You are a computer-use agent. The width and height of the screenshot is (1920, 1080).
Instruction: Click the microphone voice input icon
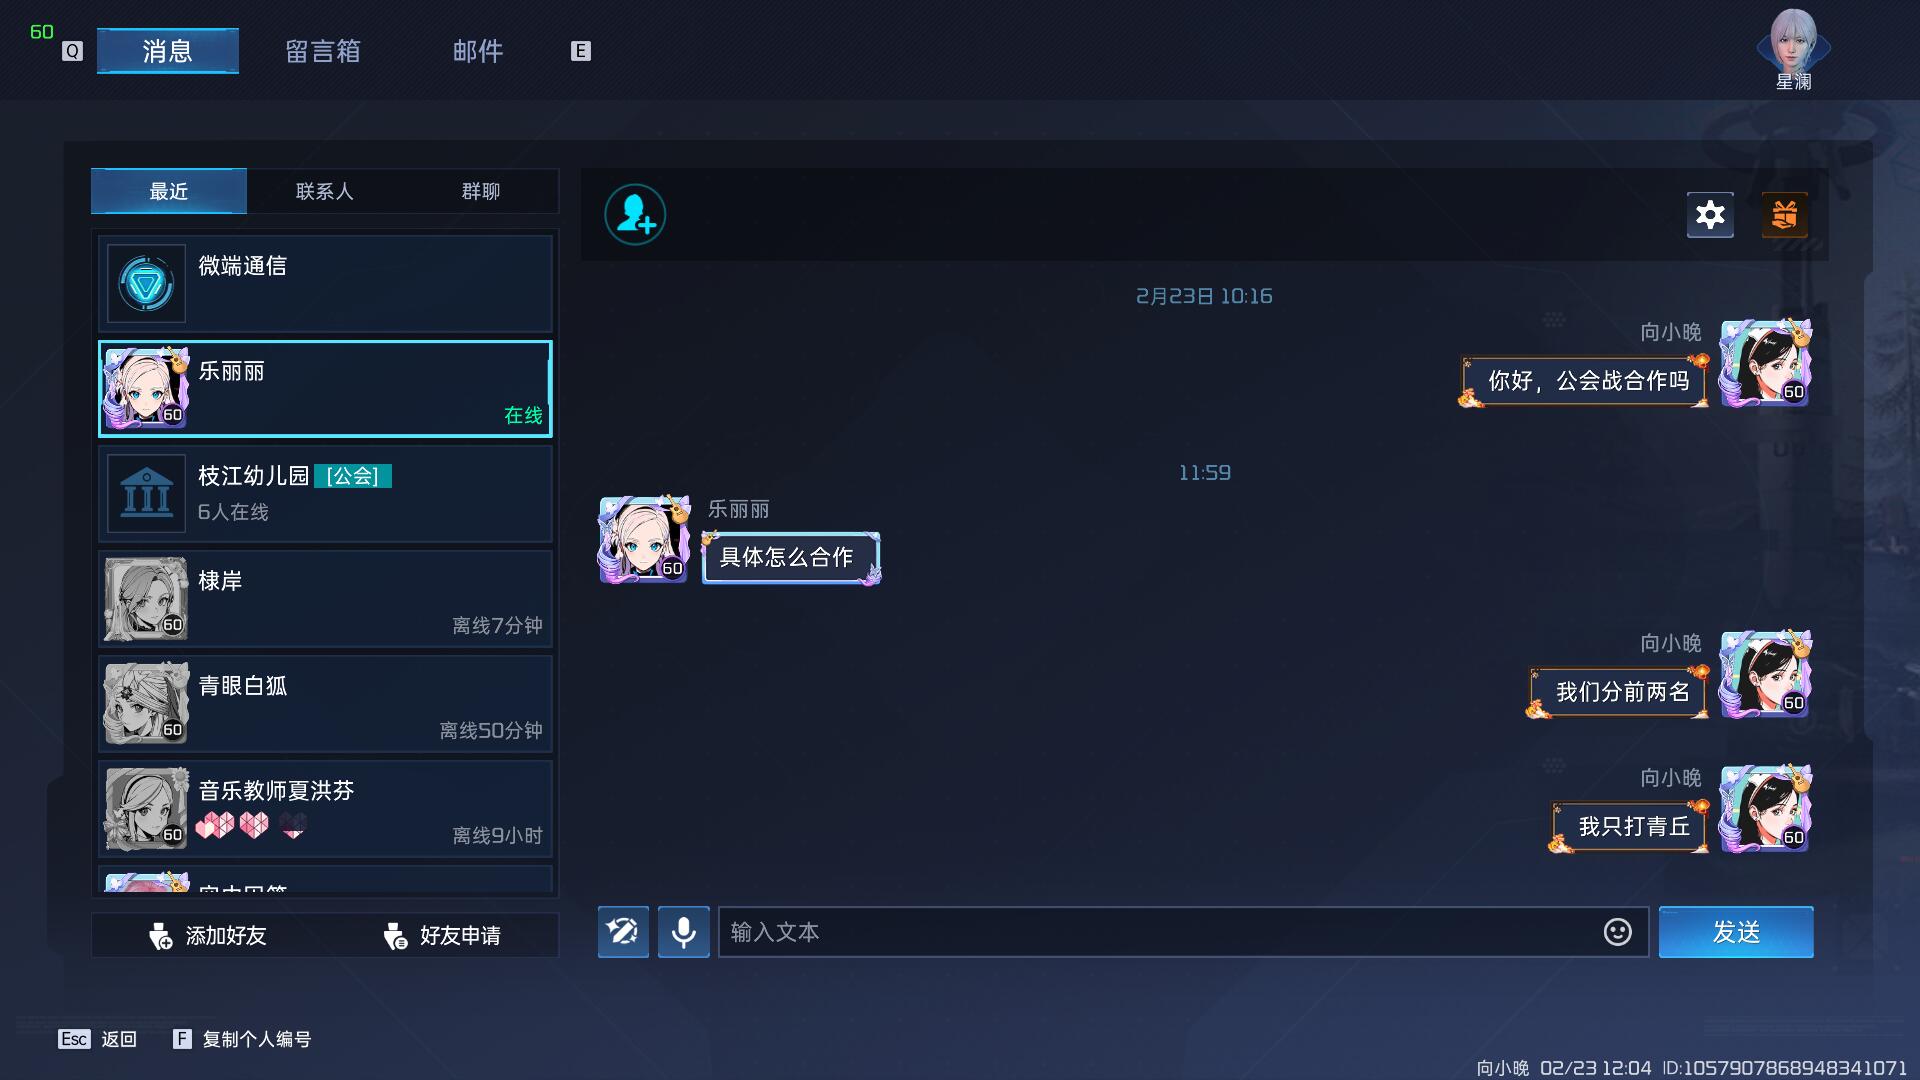684,932
